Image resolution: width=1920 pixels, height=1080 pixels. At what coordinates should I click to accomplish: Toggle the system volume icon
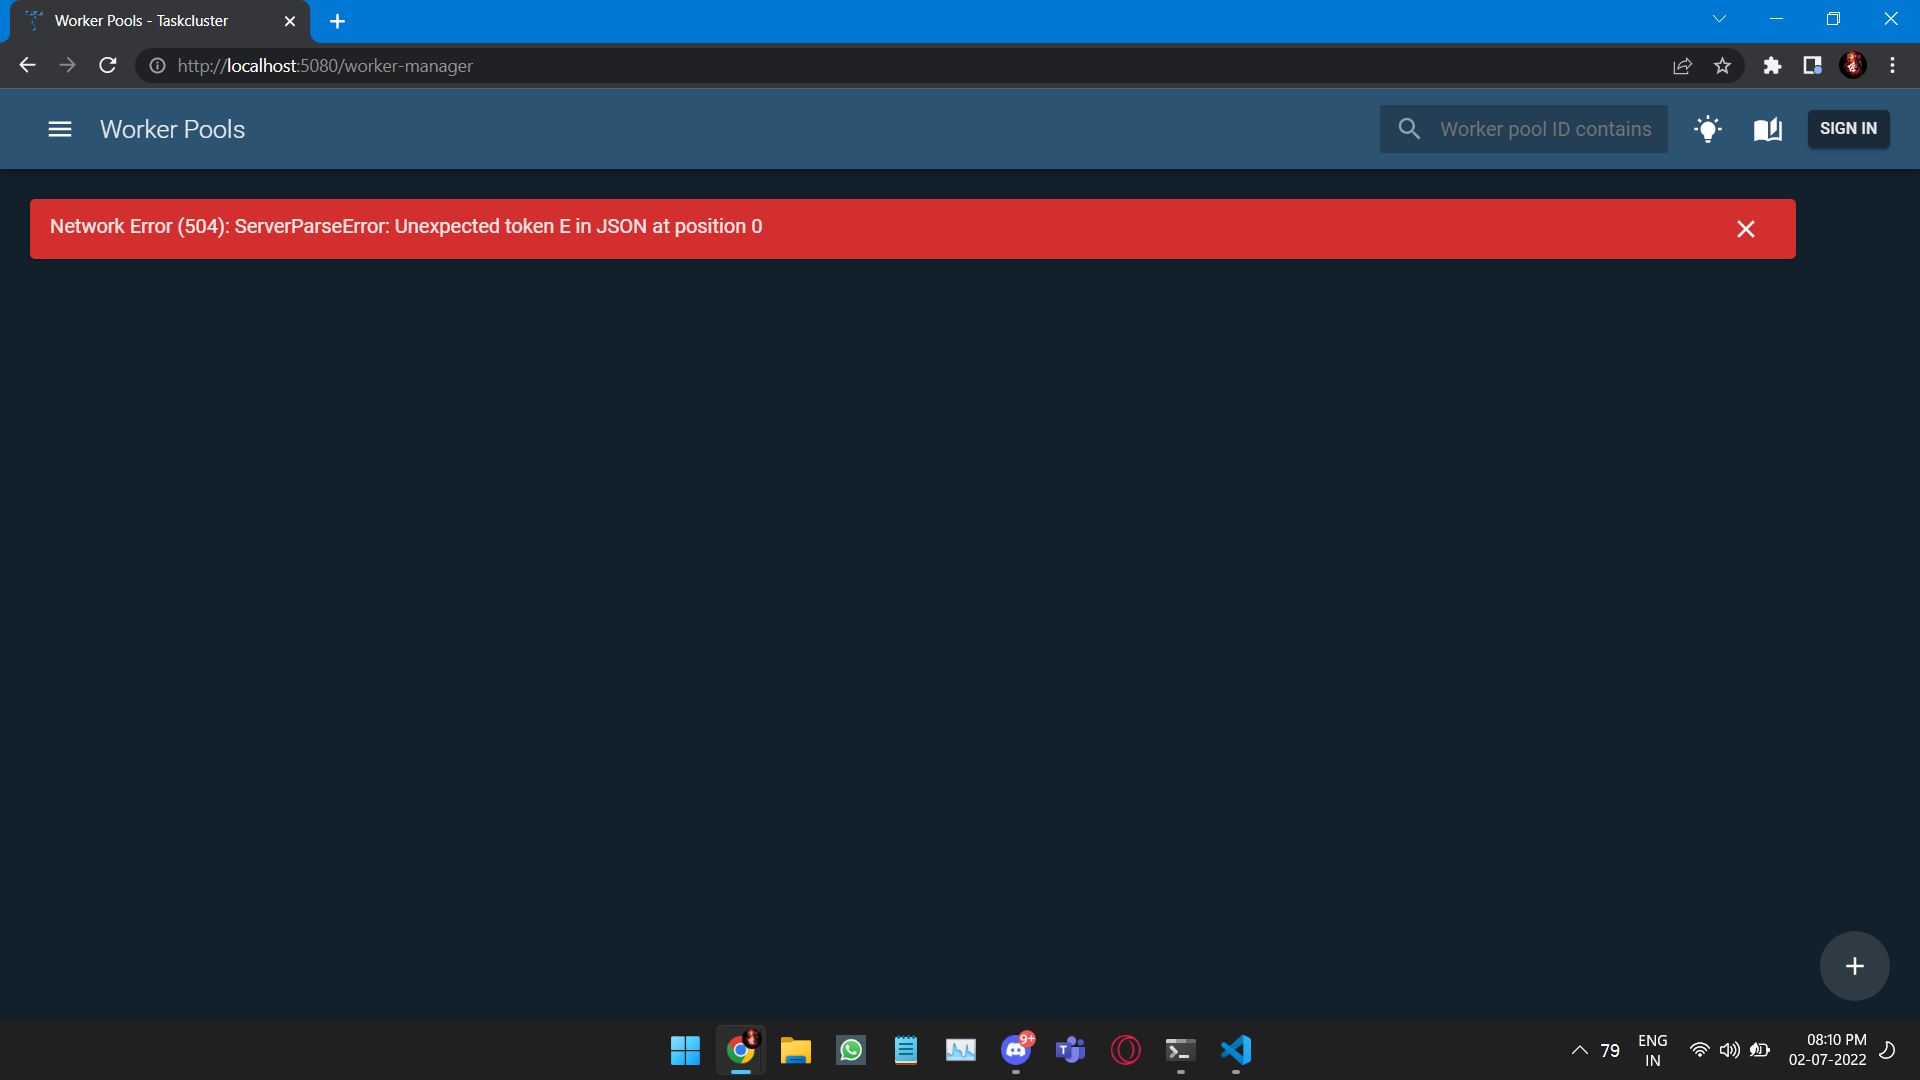coord(1730,1050)
